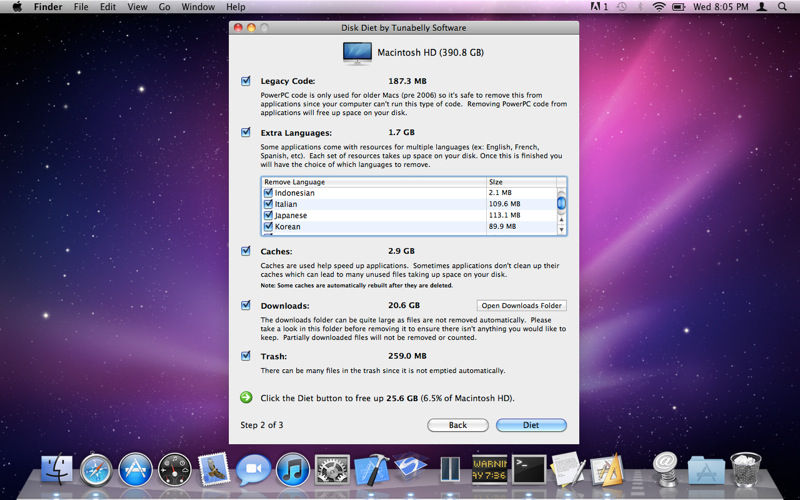Open the File menu

coord(81,7)
